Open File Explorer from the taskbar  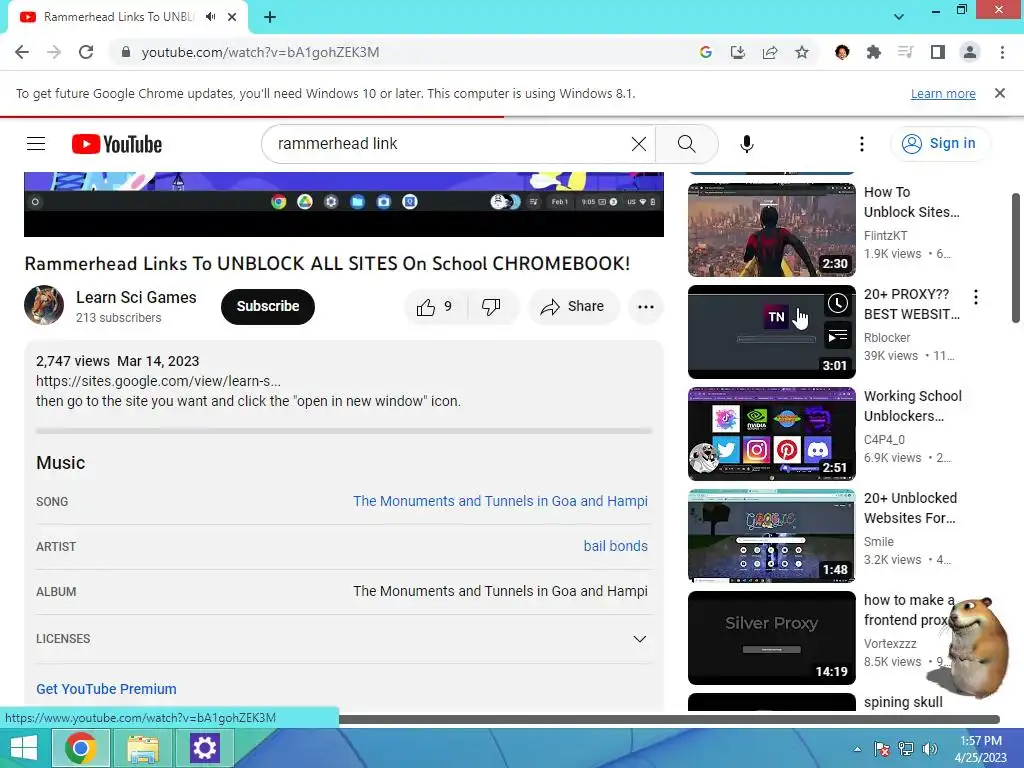tap(143, 748)
